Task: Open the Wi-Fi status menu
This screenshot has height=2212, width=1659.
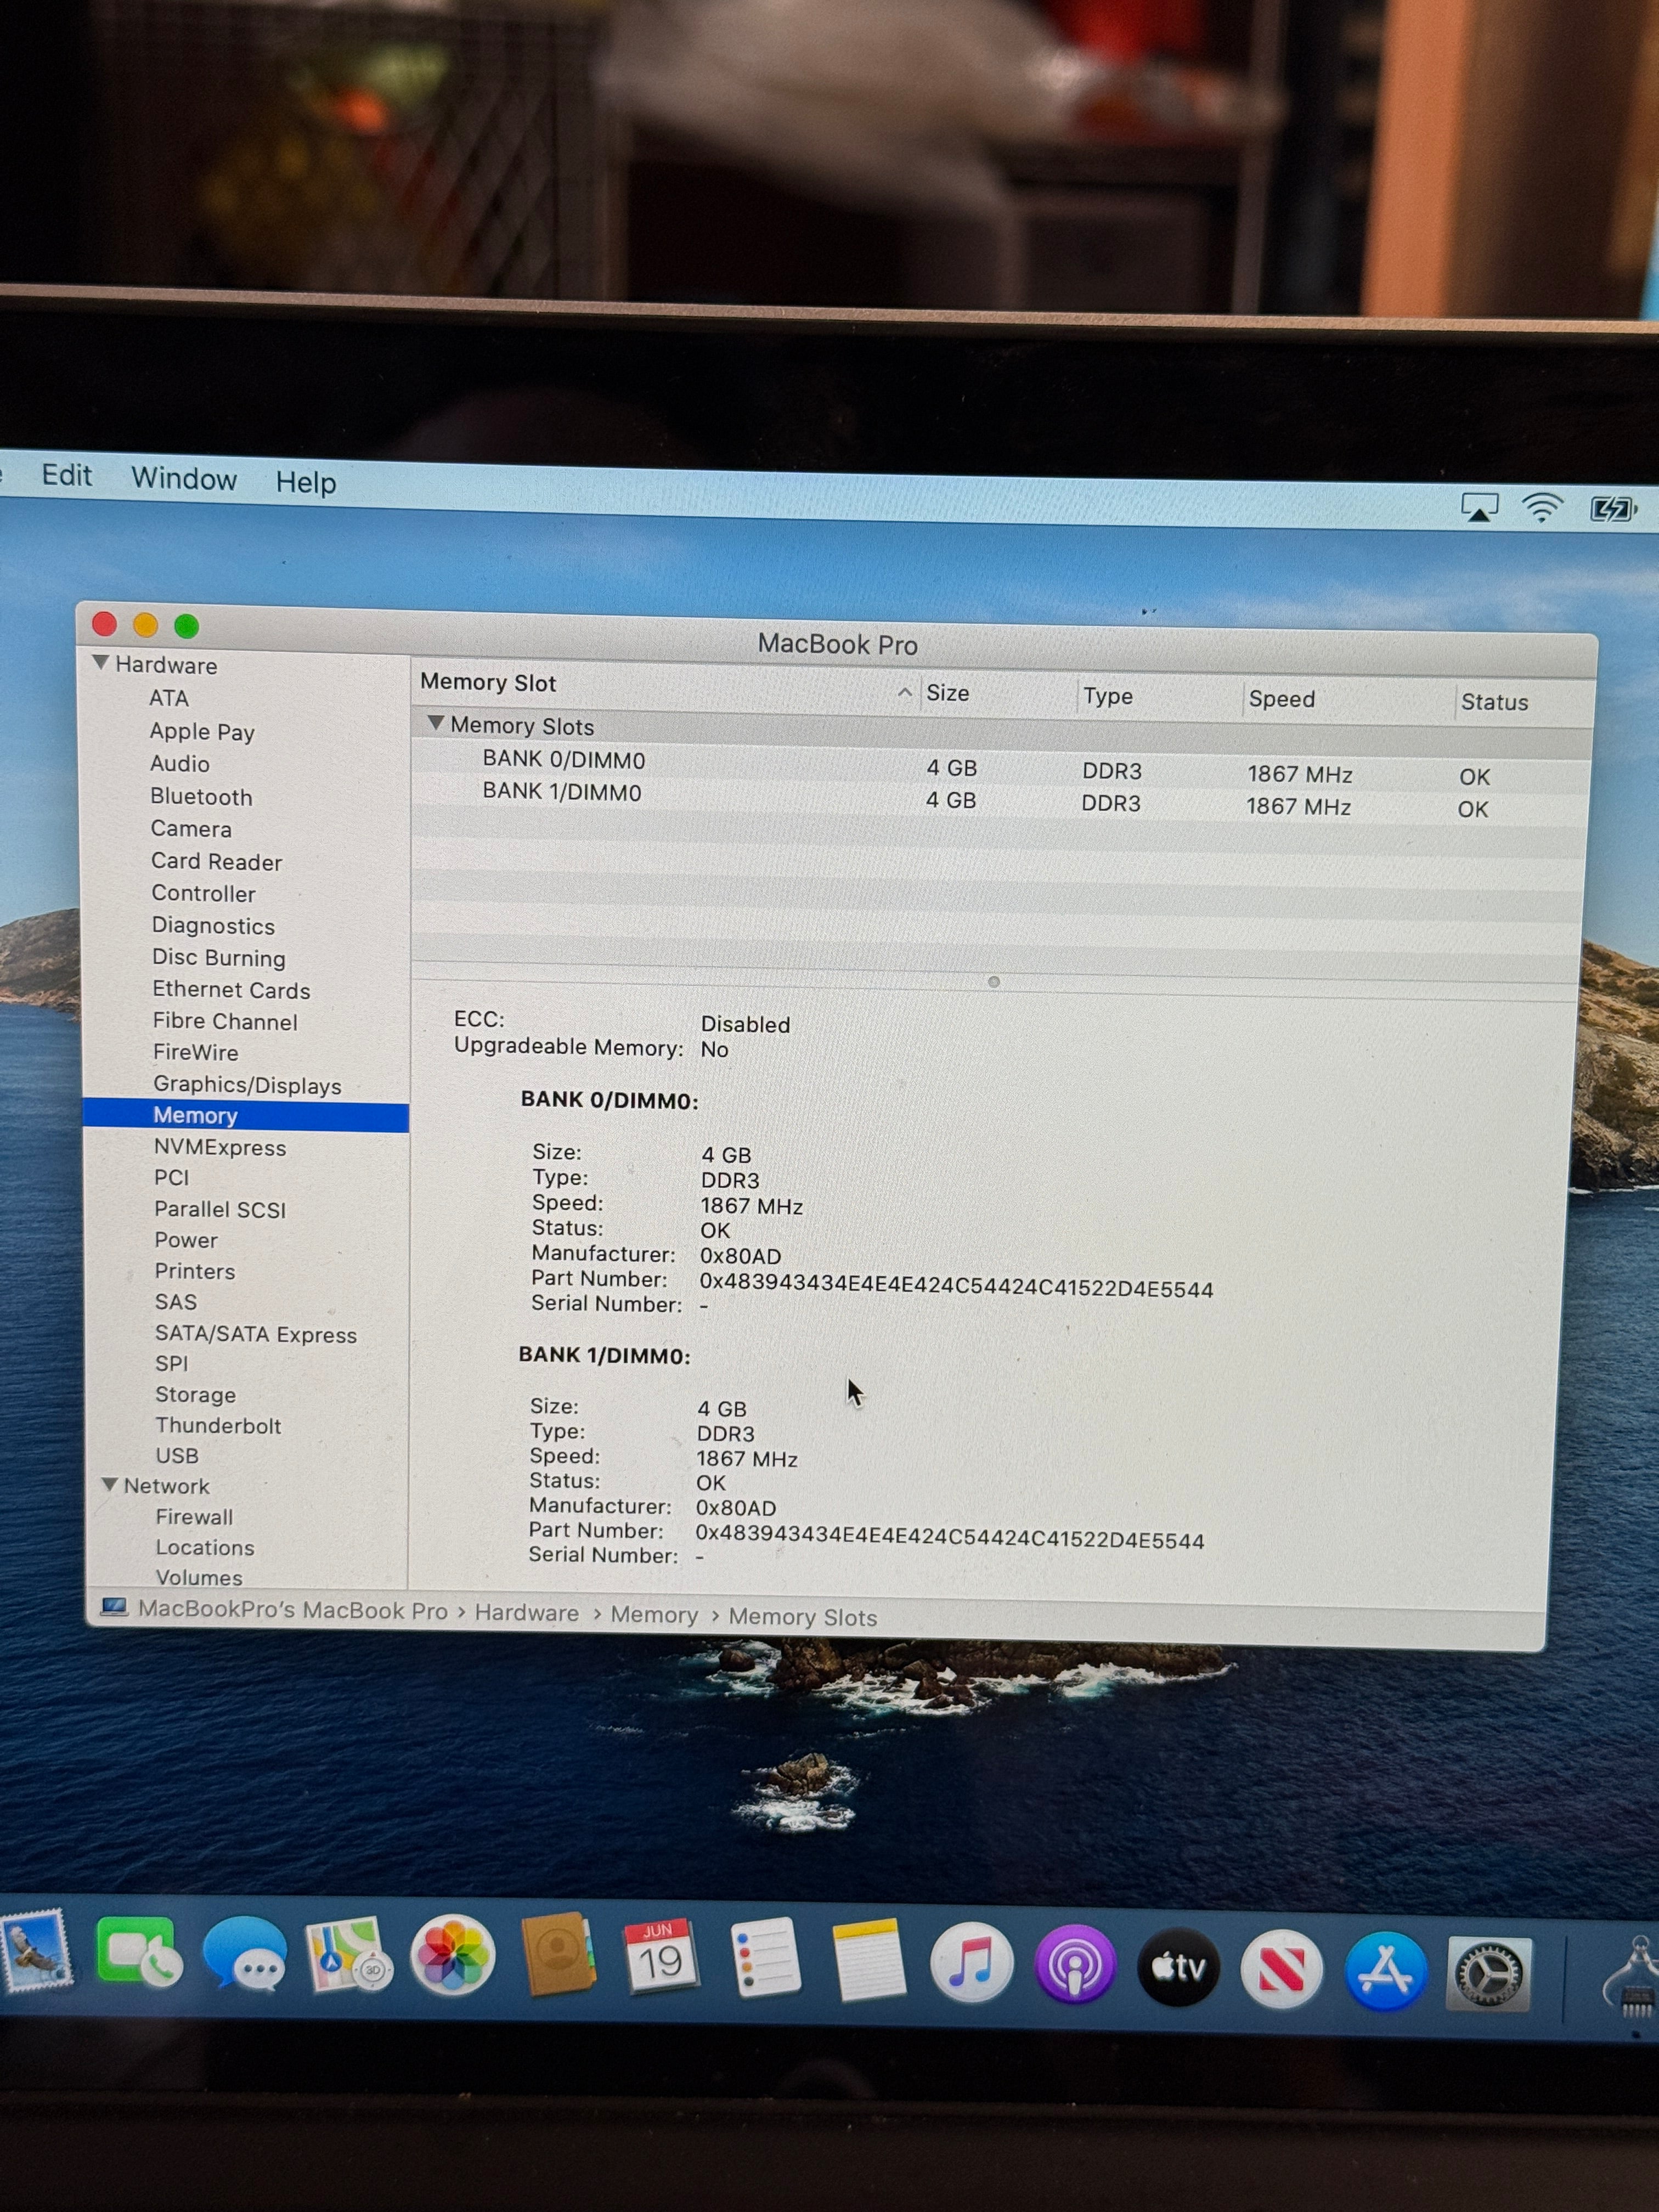Action: [1542, 509]
